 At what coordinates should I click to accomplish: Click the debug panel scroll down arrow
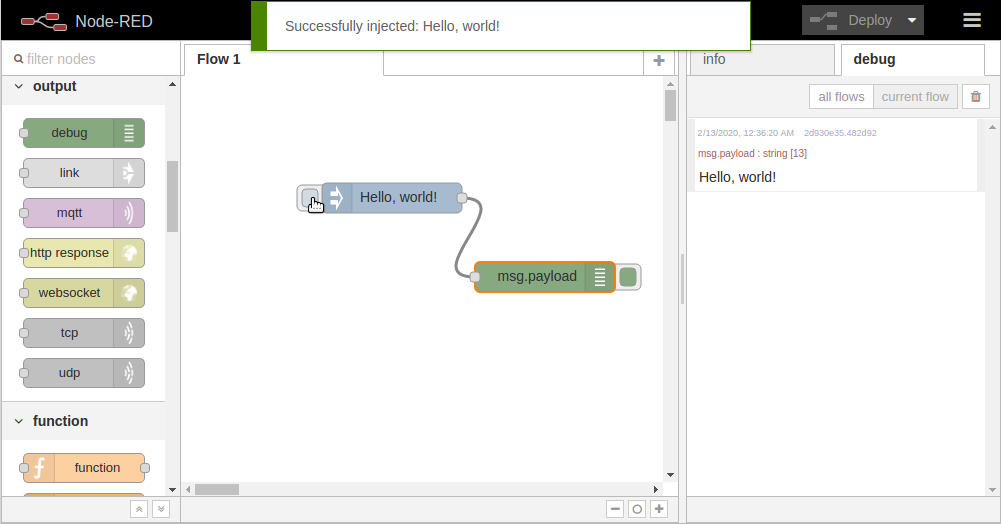pos(992,490)
